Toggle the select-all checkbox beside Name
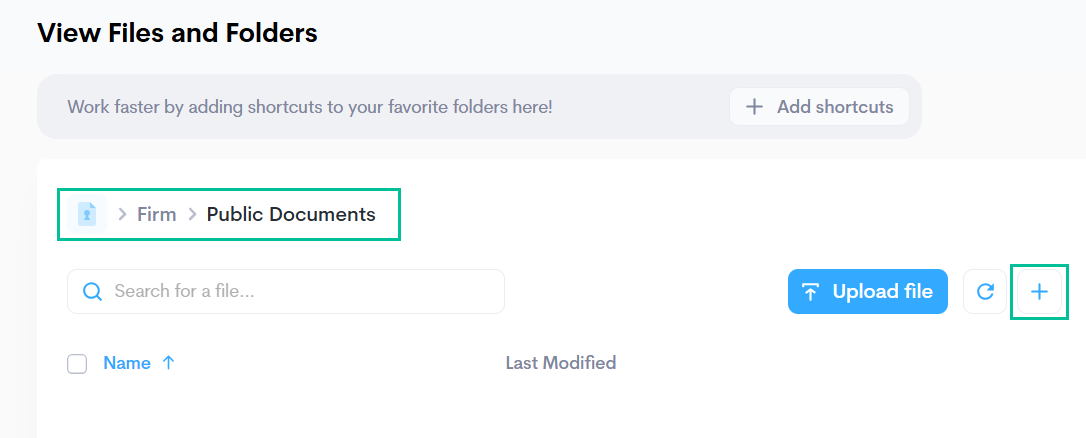This screenshot has height=438, width=1086. pos(77,364)
